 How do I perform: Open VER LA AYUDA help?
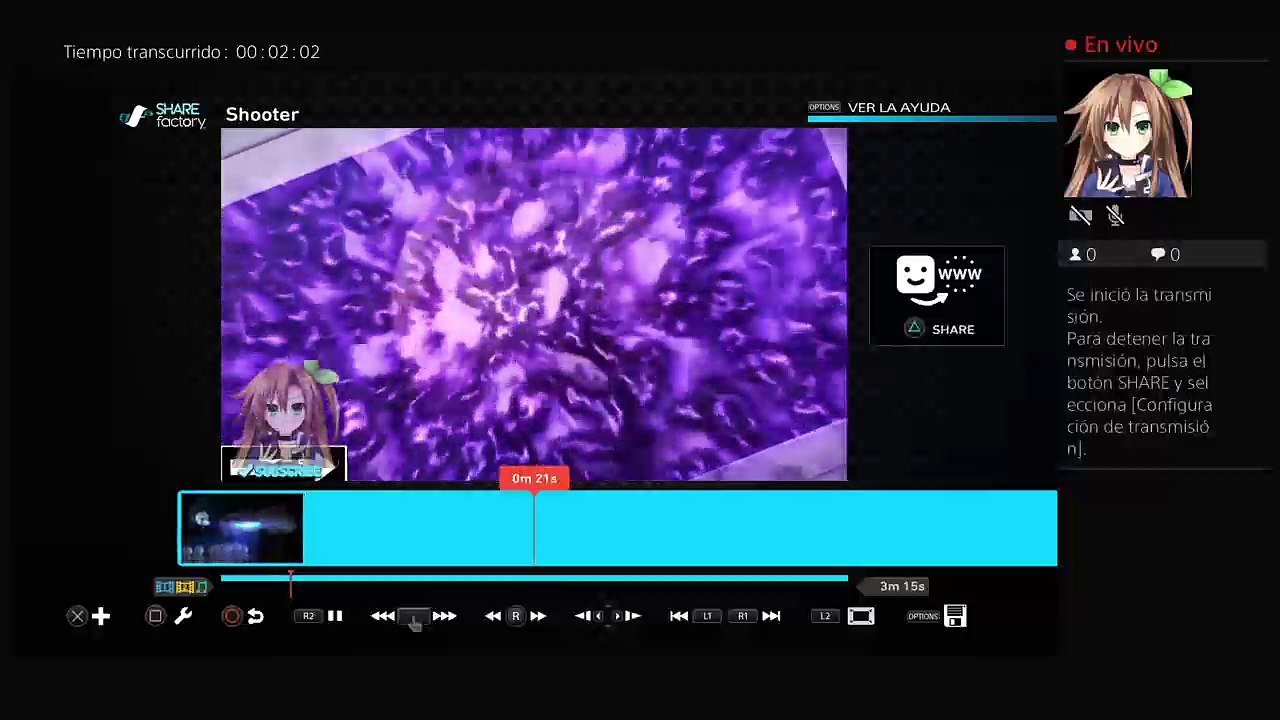click(x=899, y=107)
